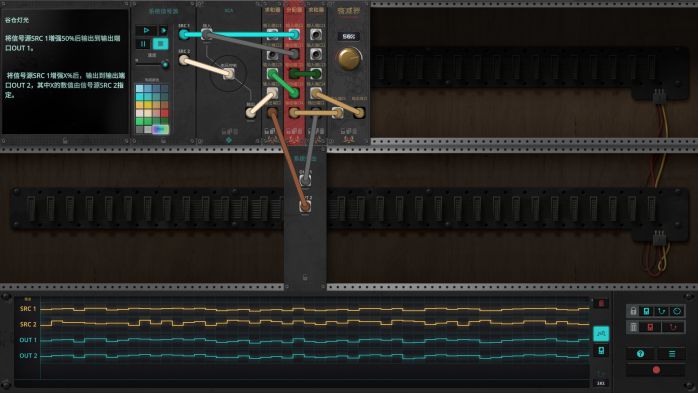Click the cyan module icon next to lock
The width and height of the screenshot is (698, 393).
[646, 311]
